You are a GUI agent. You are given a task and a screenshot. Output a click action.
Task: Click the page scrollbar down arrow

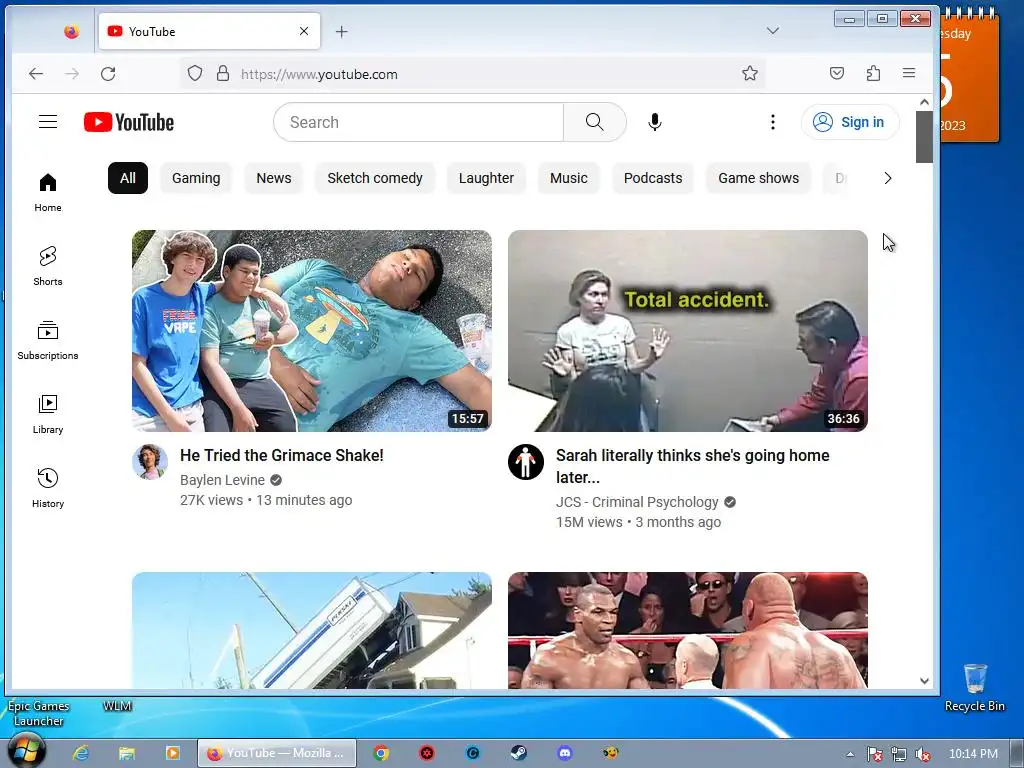(924, 680)
